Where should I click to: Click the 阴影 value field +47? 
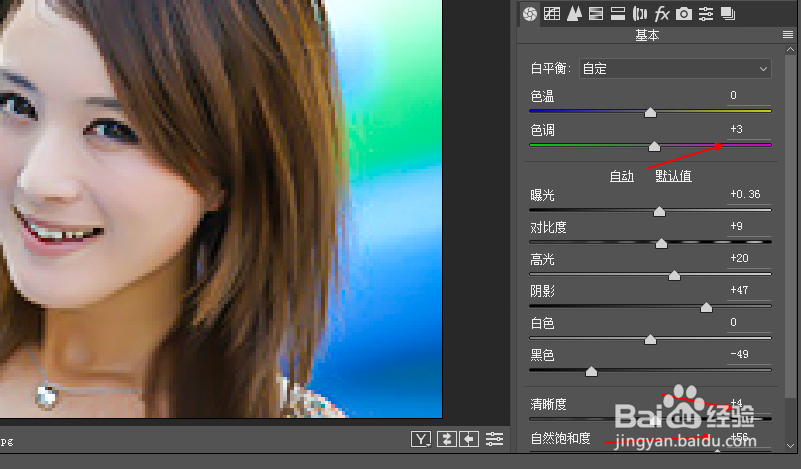(748, 290)
